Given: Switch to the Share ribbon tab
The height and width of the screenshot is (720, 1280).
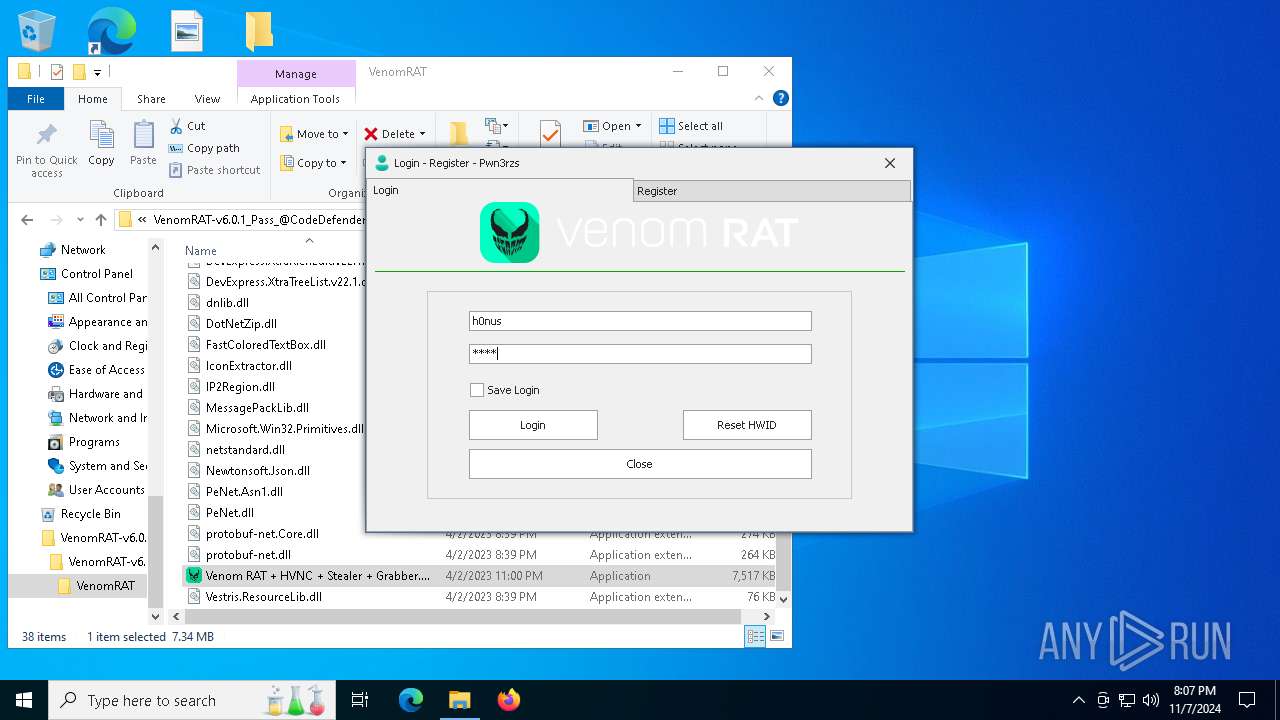Looking at the screenshot, I should [151, 99].
